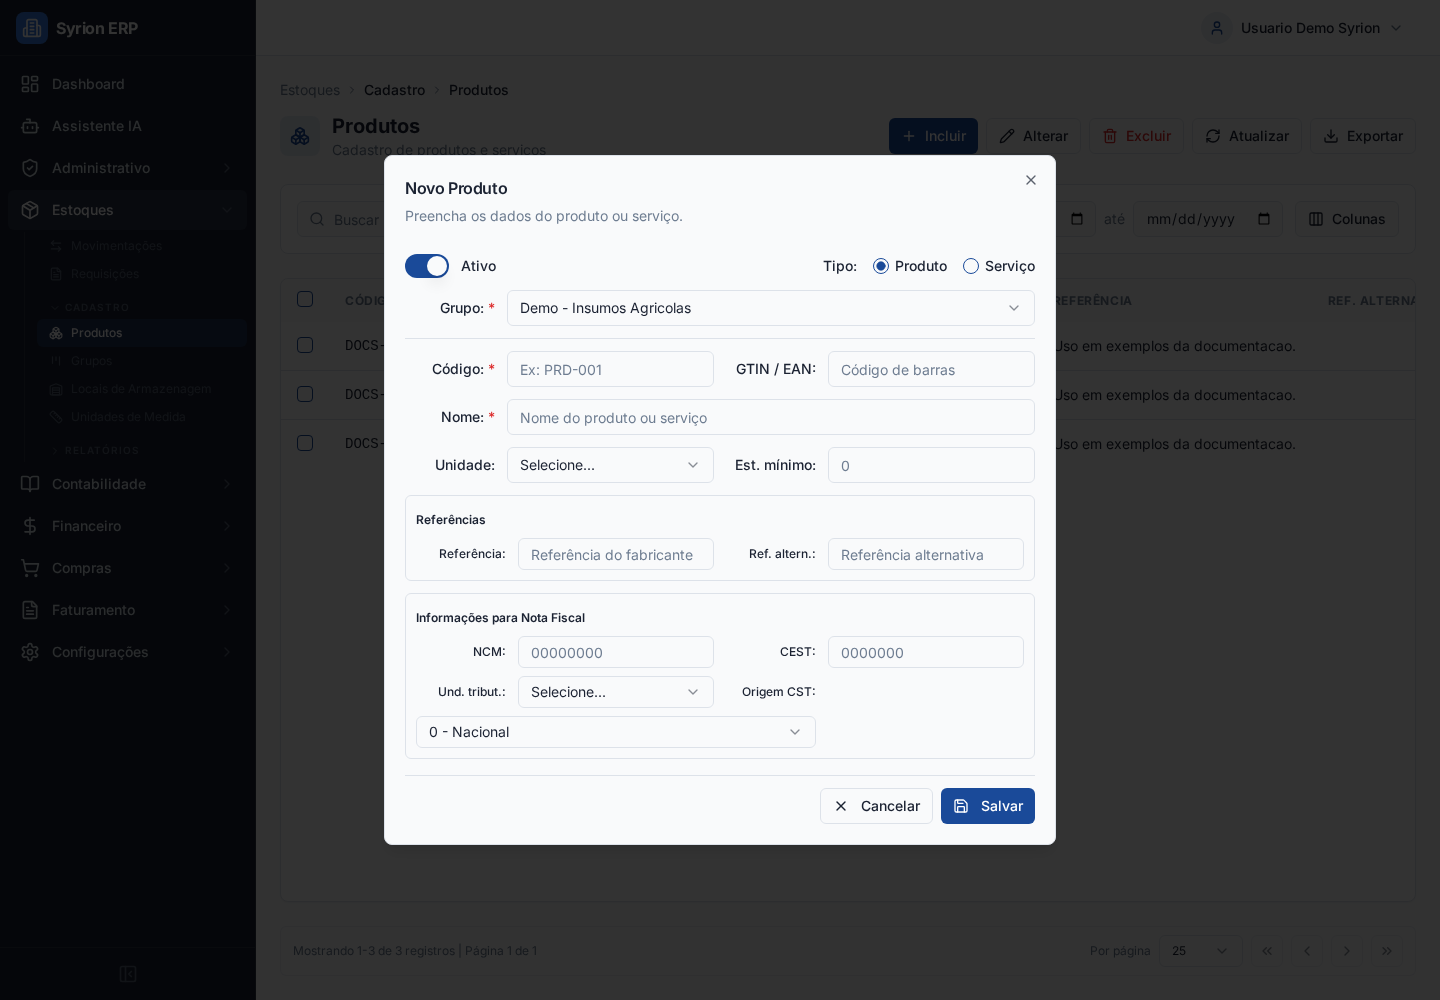Check the first DOCS row checkbox
The image size is (1440, 1000).
[305, 345]
